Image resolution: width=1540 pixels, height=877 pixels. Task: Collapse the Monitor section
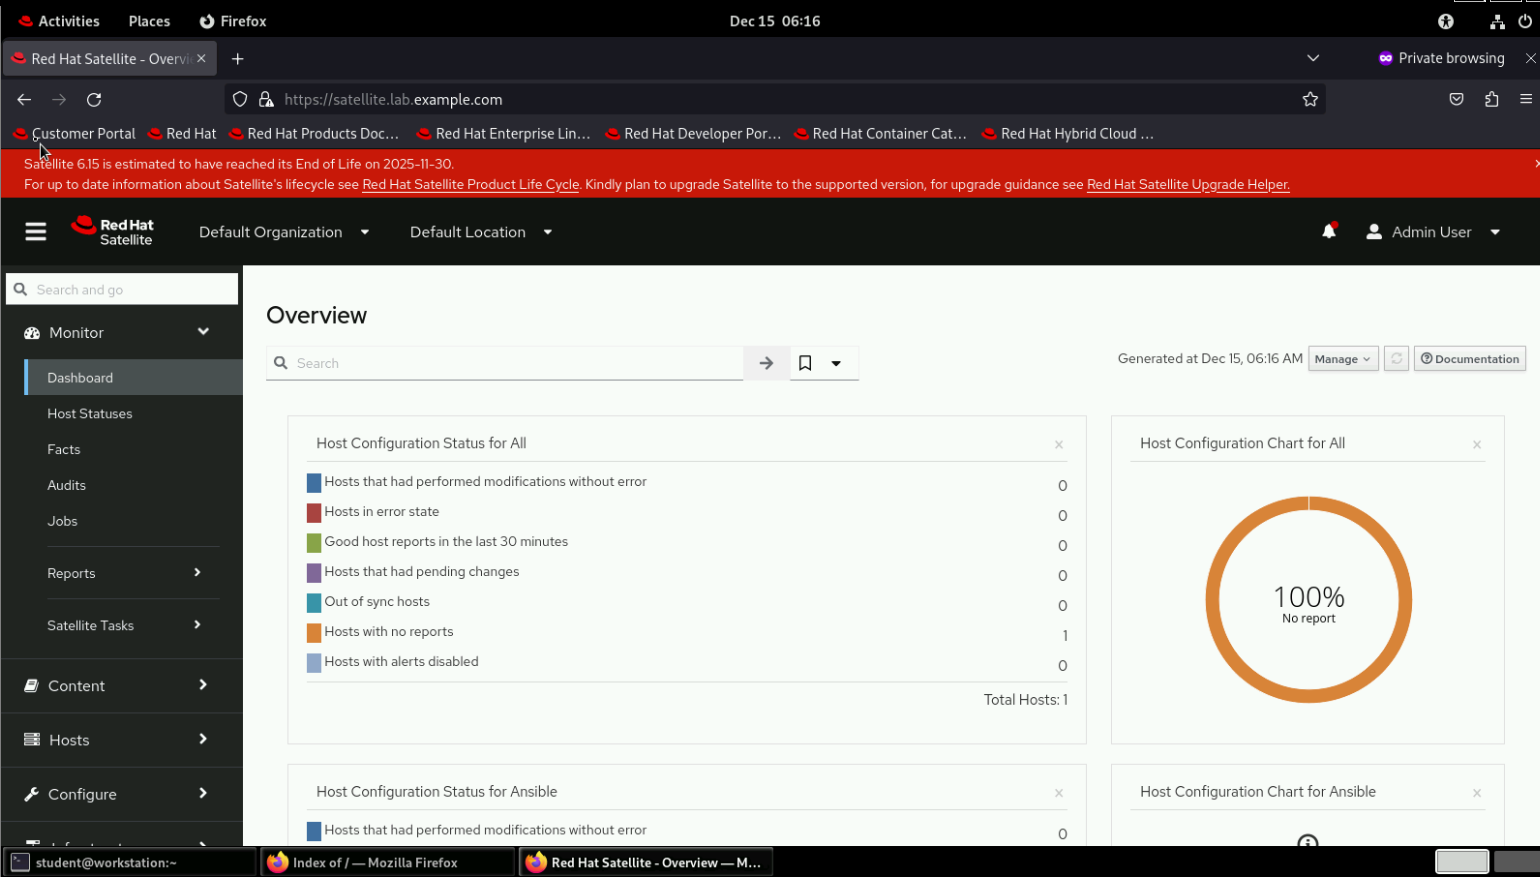[x=121, y=332]
